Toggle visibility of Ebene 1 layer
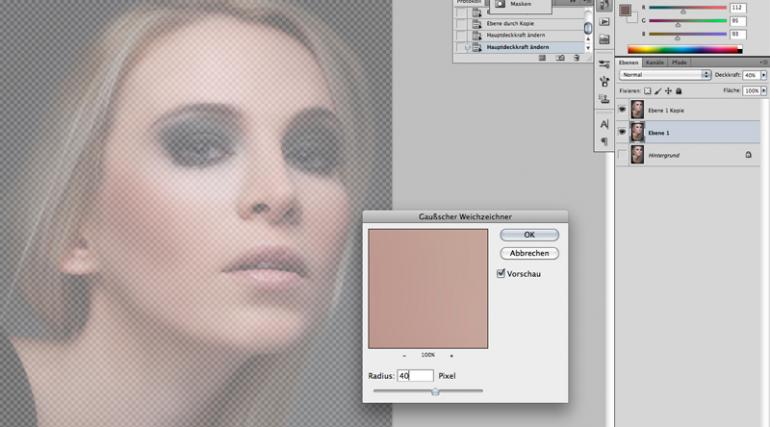This screenshot has width=770, height=427. (x=623, y=131)
